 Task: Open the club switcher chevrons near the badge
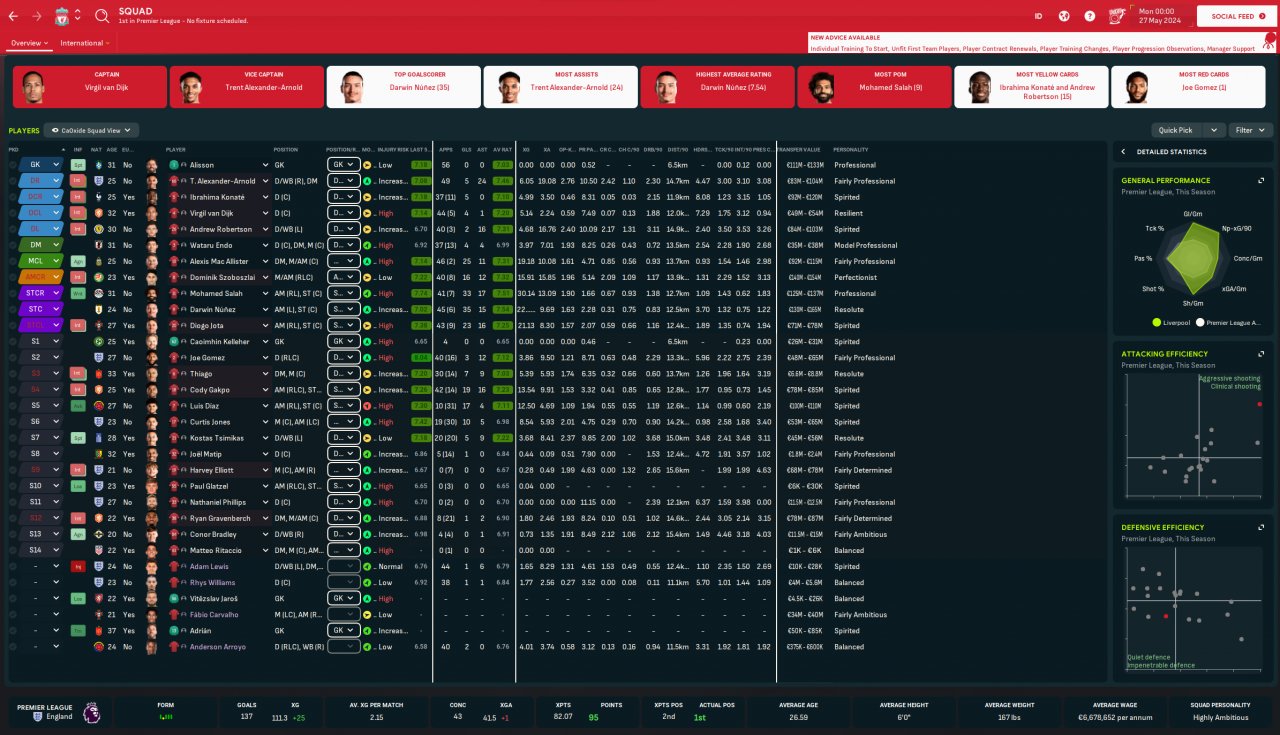point(78,16)
